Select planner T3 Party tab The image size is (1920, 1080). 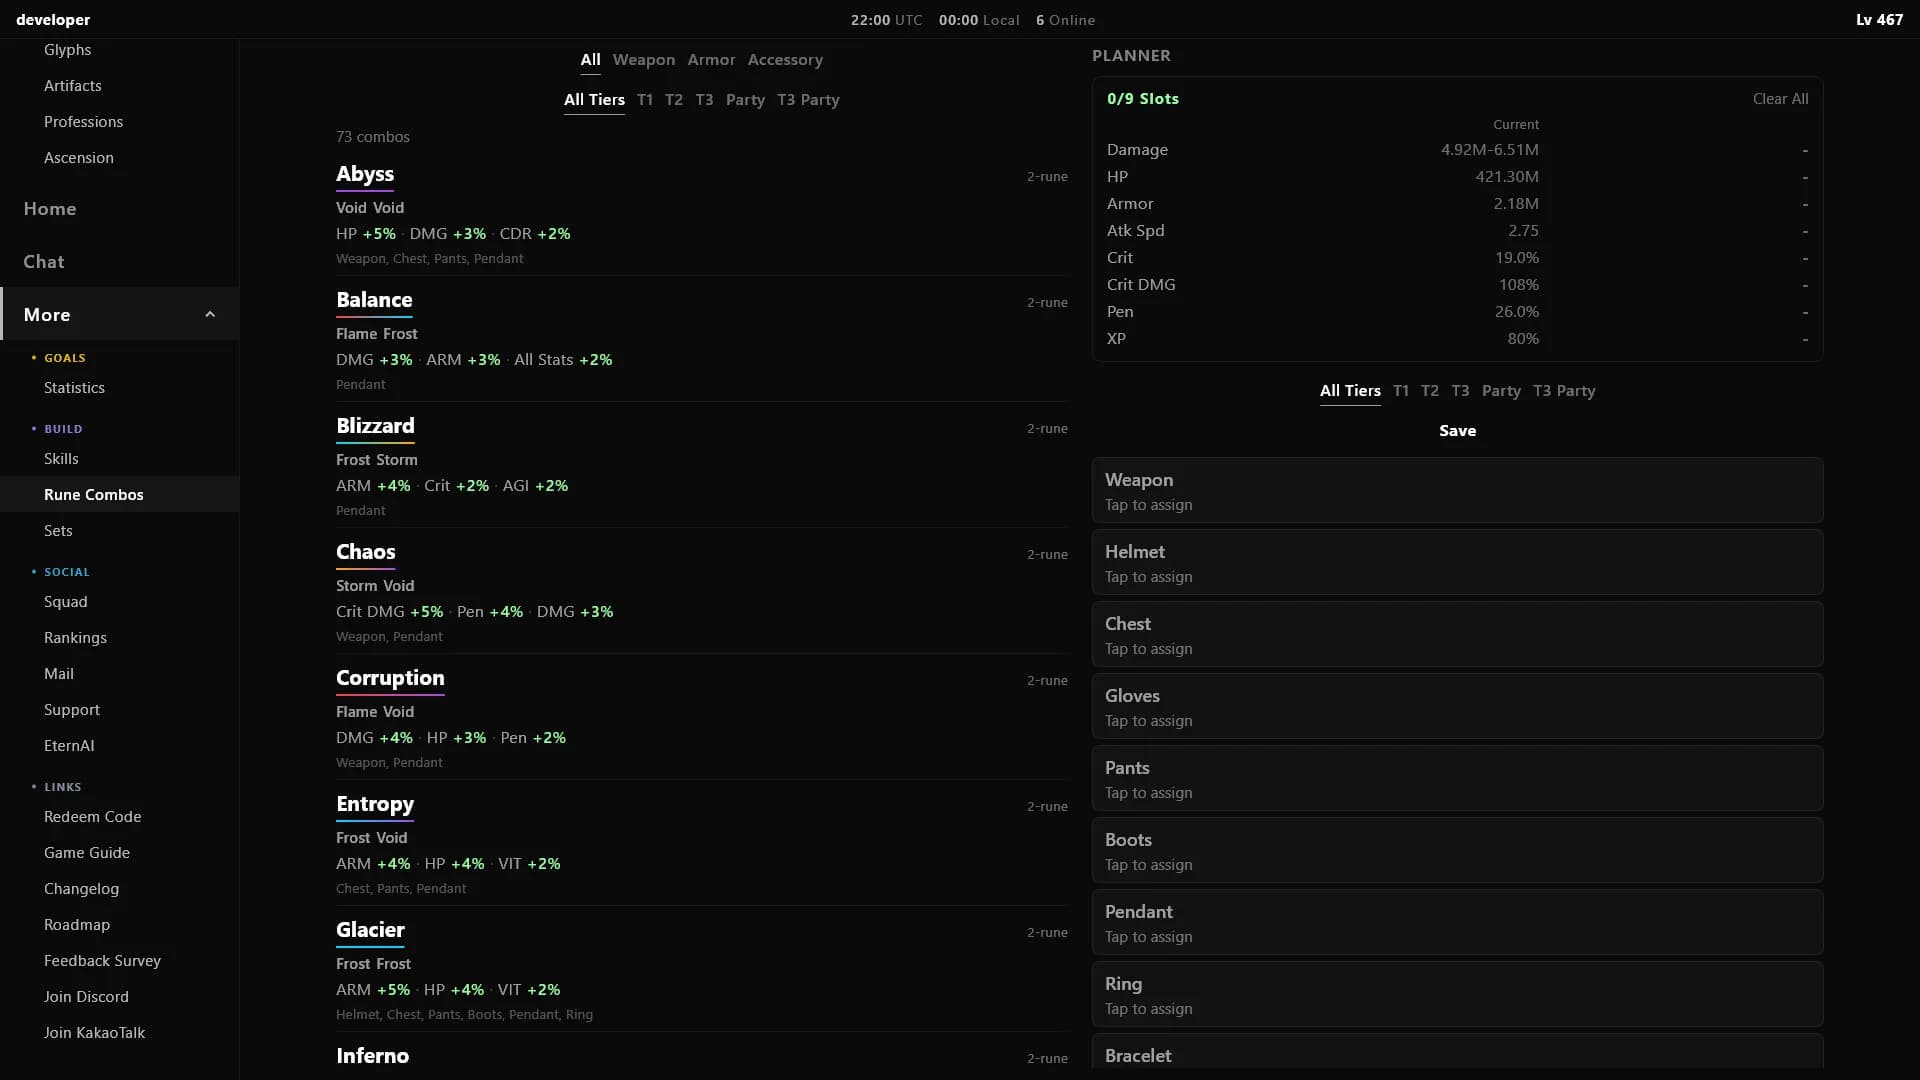tap(1564, 391)
